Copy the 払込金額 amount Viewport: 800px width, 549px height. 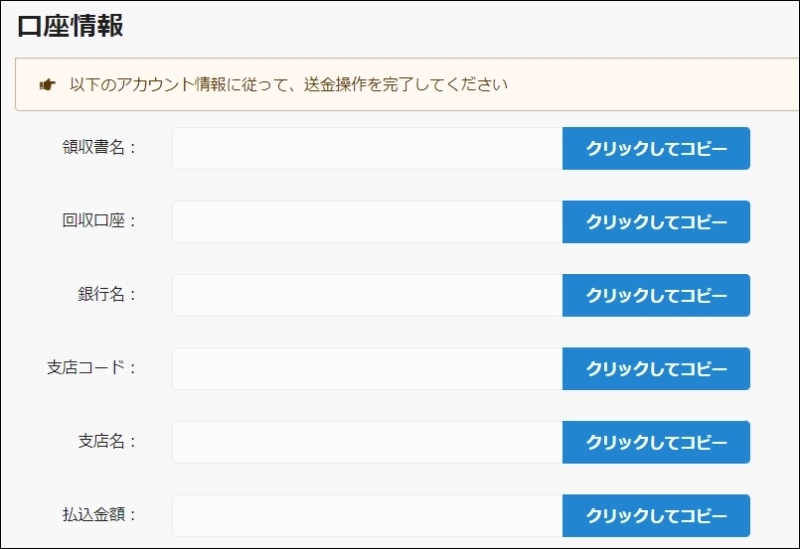click(x=656, y=516)
